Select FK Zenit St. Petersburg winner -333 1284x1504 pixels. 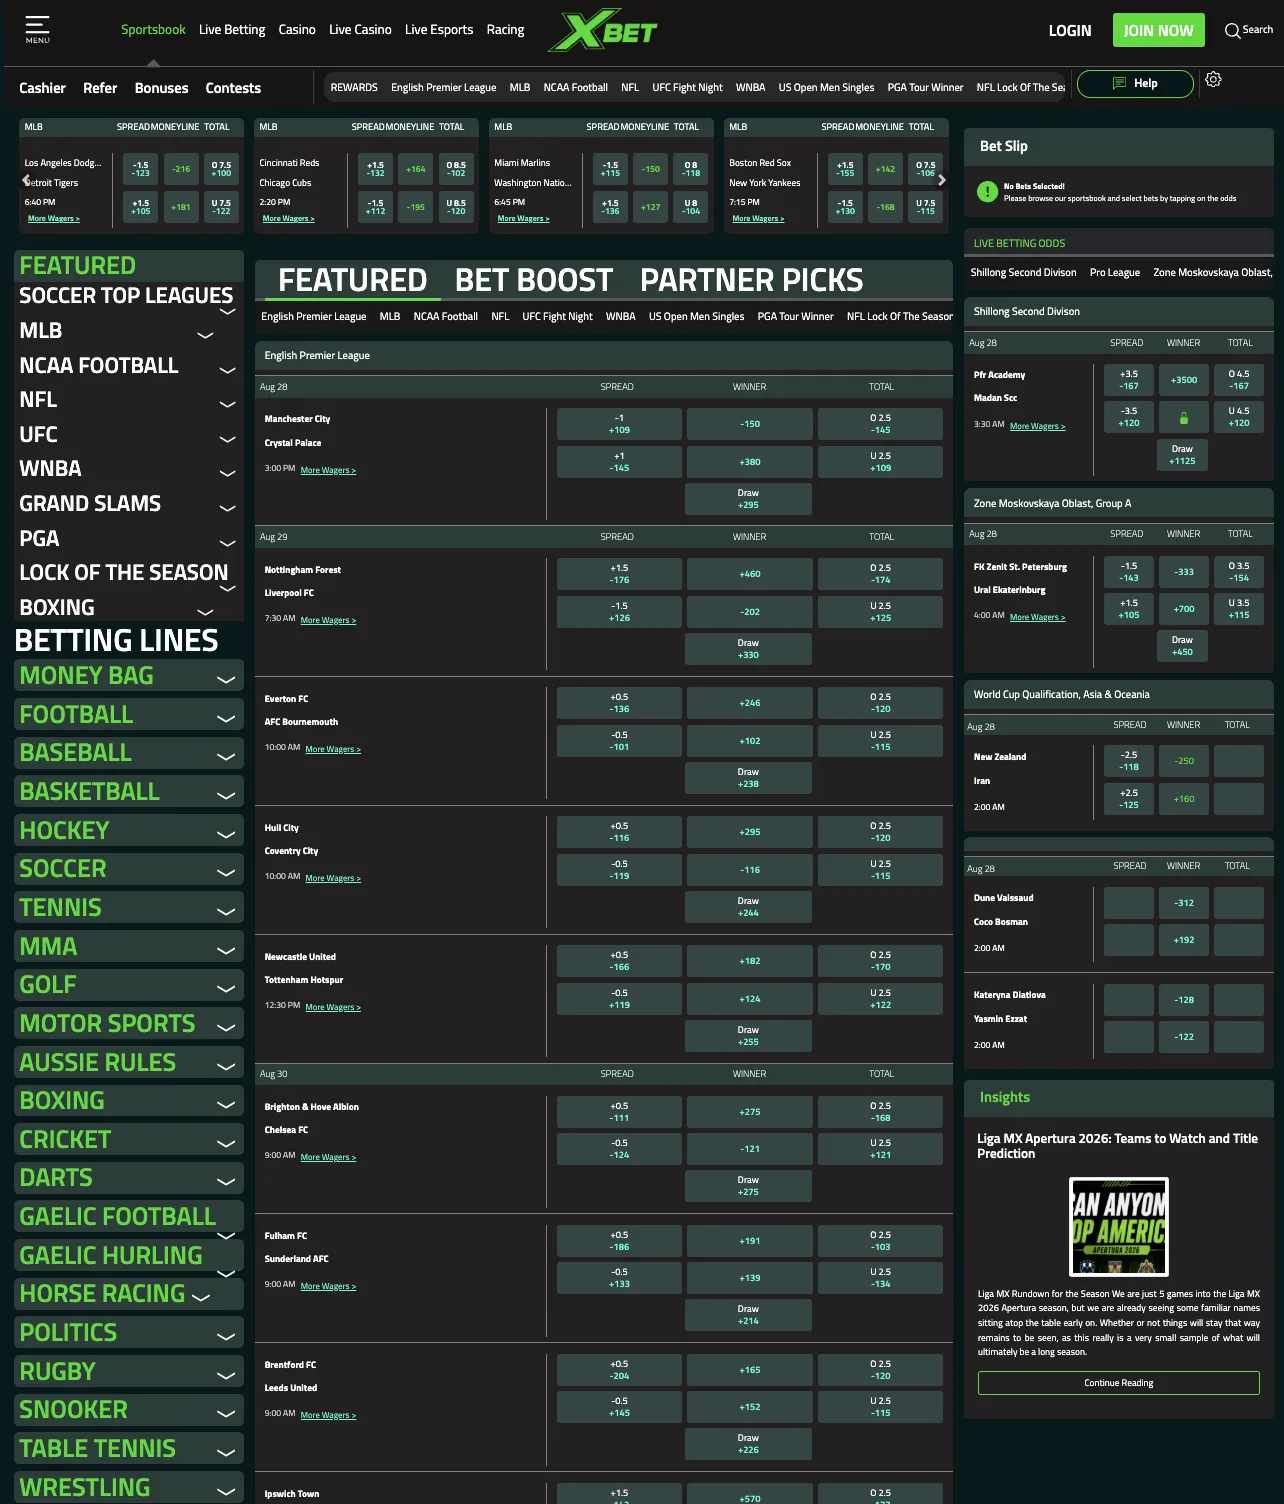point(1184,572)
